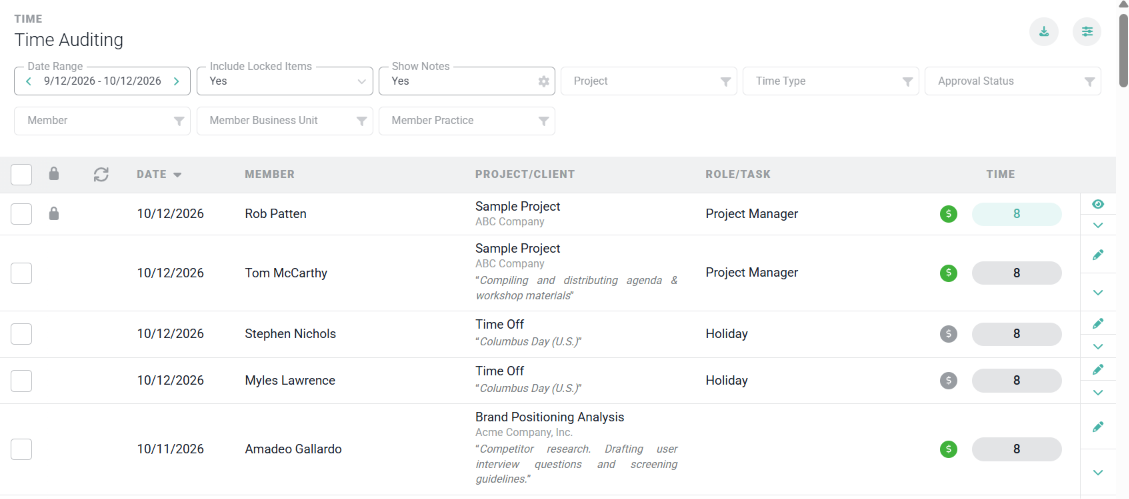Expand Amadeo Gallardo row chevron
1129x499 pixels.
(x=1097, y=472)
